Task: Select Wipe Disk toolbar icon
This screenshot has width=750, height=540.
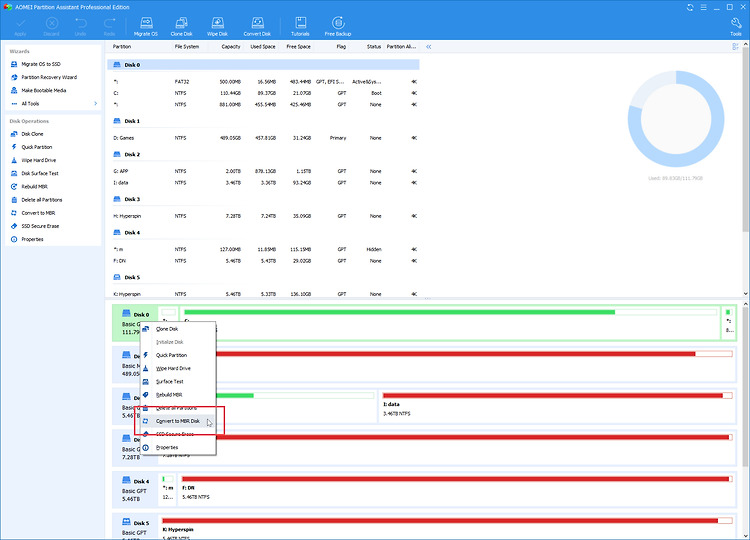Action: point(217,27)
